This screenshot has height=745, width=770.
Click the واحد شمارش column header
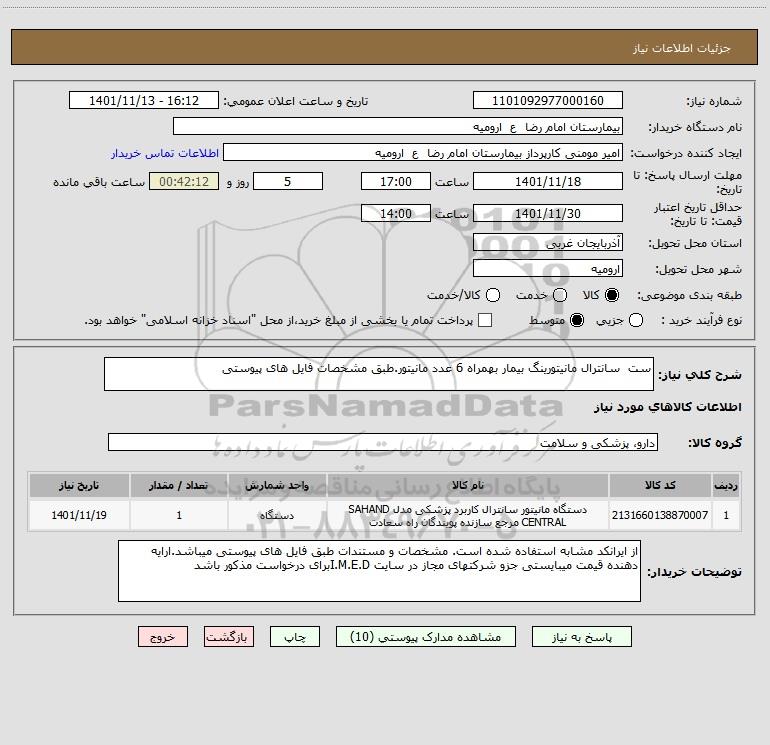coord(277,486)
